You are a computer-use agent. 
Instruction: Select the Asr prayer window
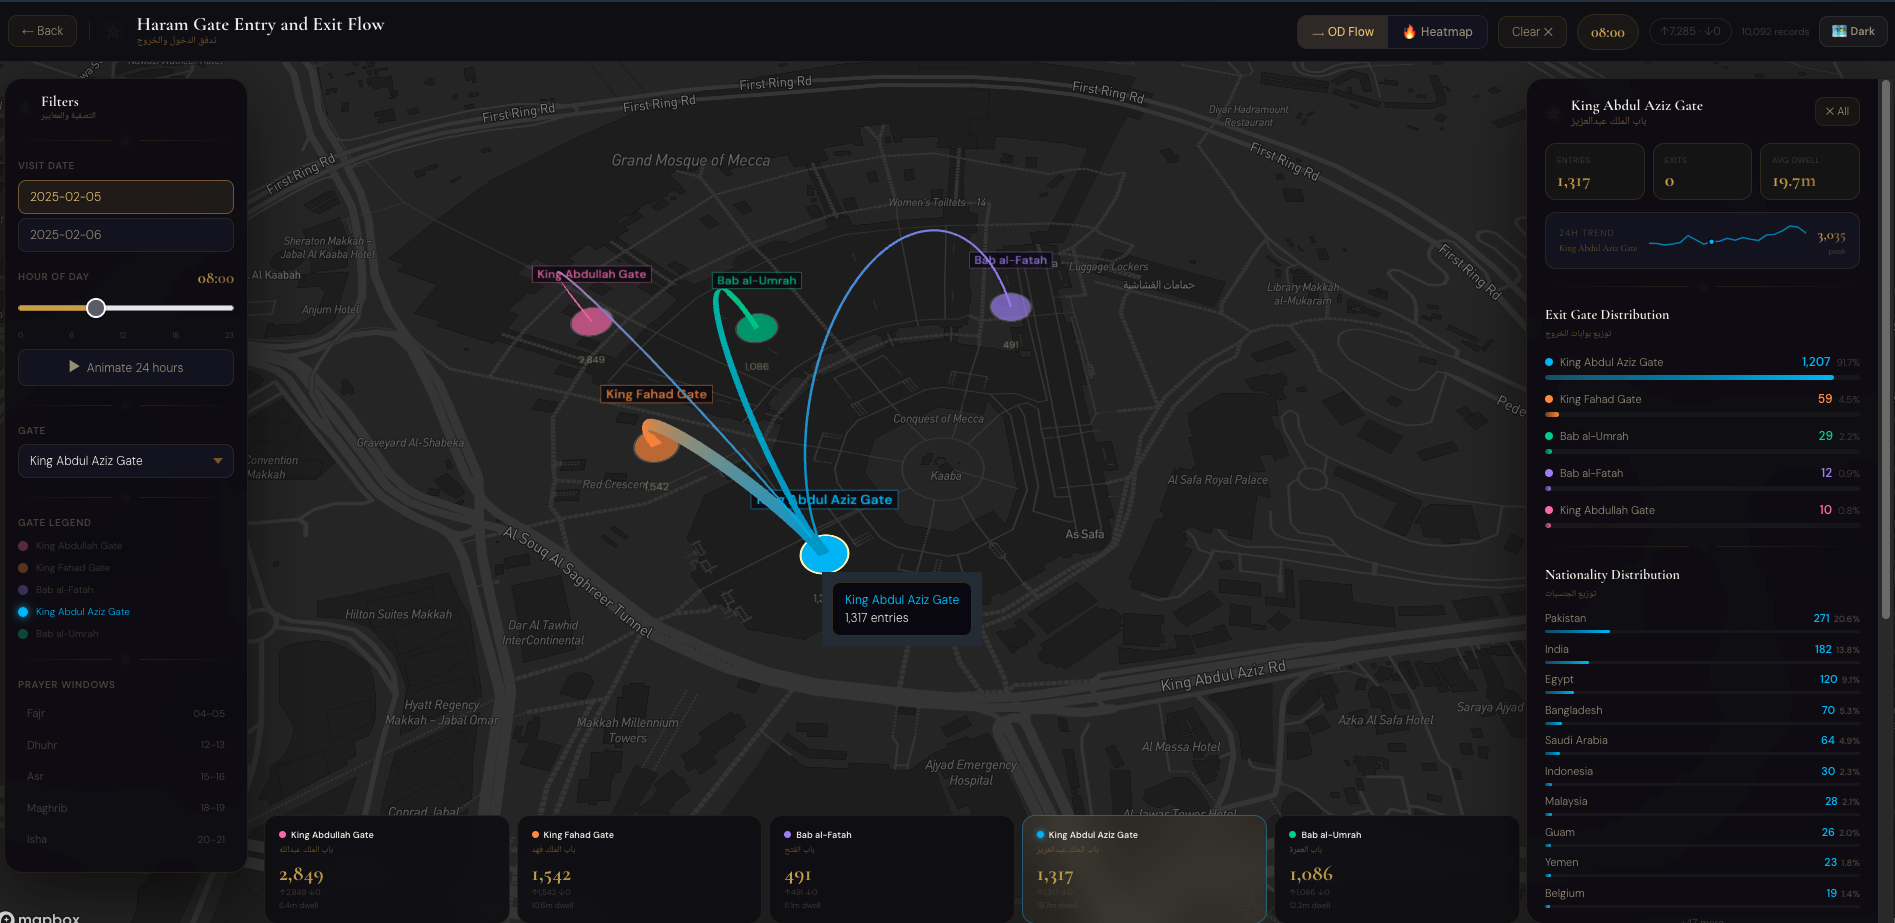(126, 776)
